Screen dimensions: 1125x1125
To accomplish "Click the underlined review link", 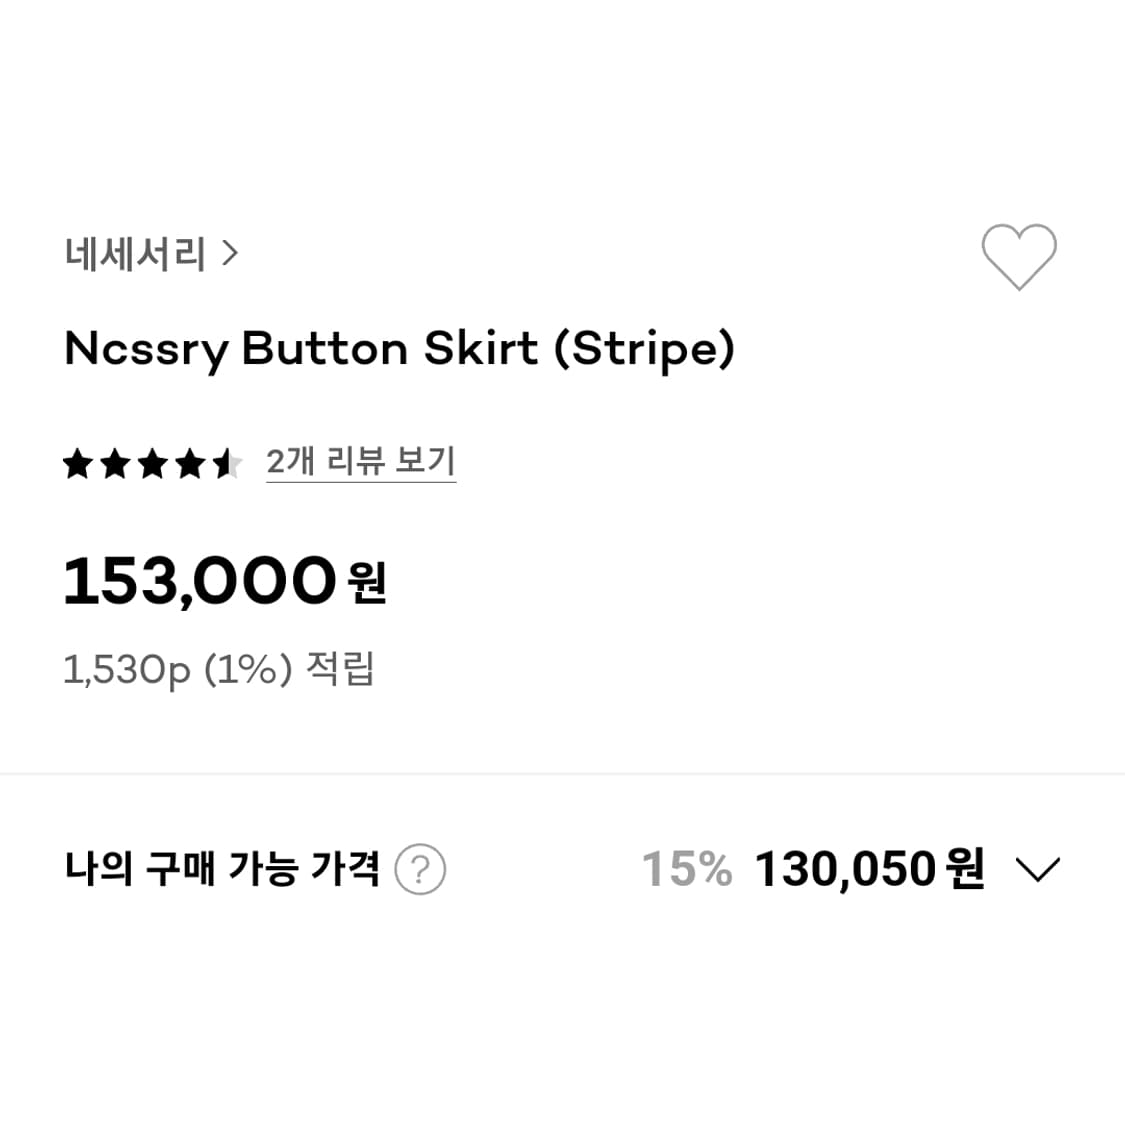I will pos(360,461).
